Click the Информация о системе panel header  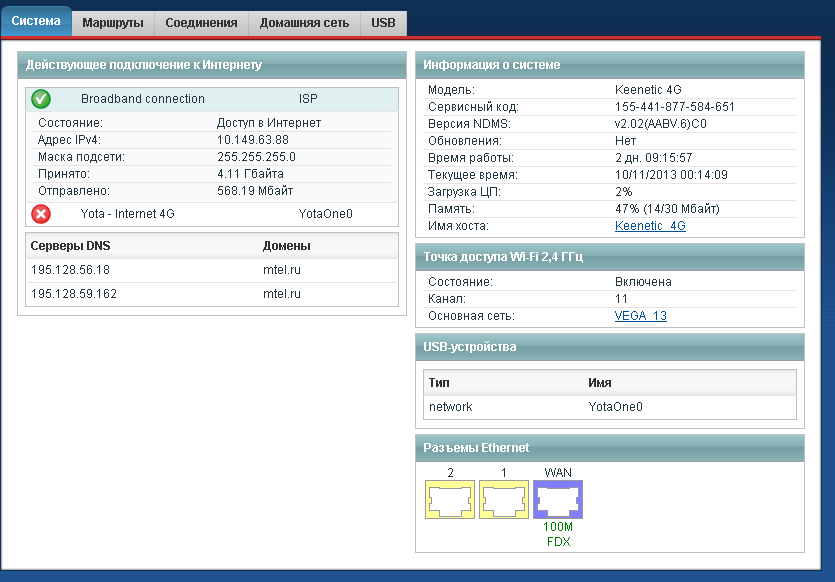point(610,65)
